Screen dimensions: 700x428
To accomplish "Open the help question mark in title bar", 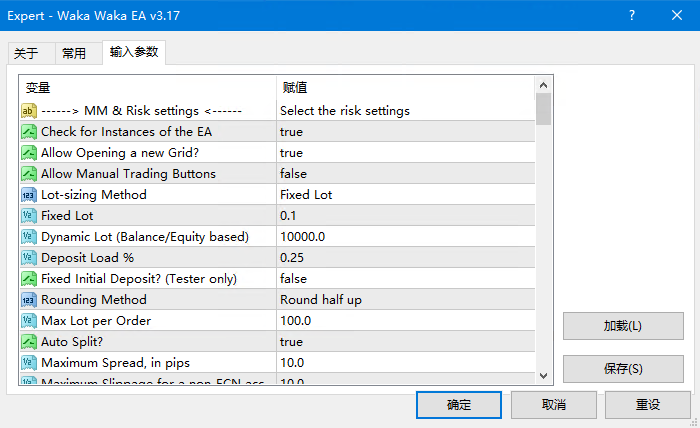I will pyautogui.click(x=632, y=15).
